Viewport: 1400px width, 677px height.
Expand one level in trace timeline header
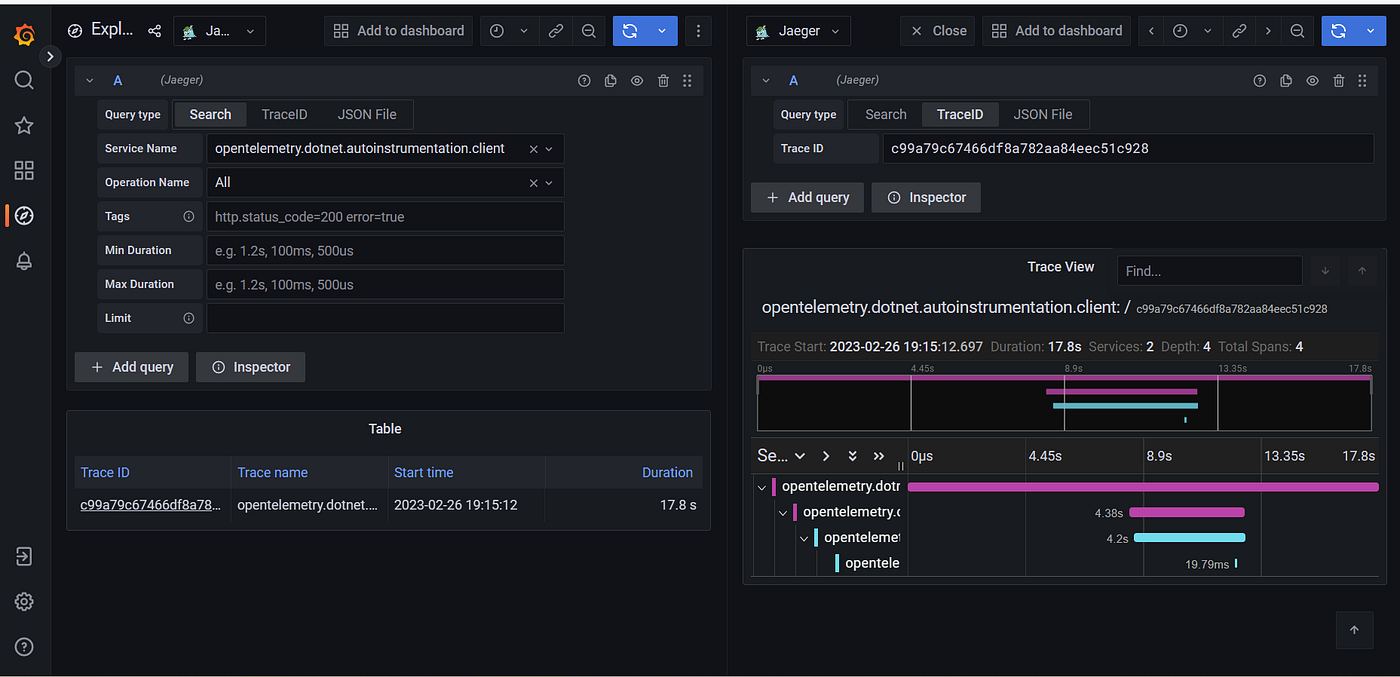coord(826,456)
